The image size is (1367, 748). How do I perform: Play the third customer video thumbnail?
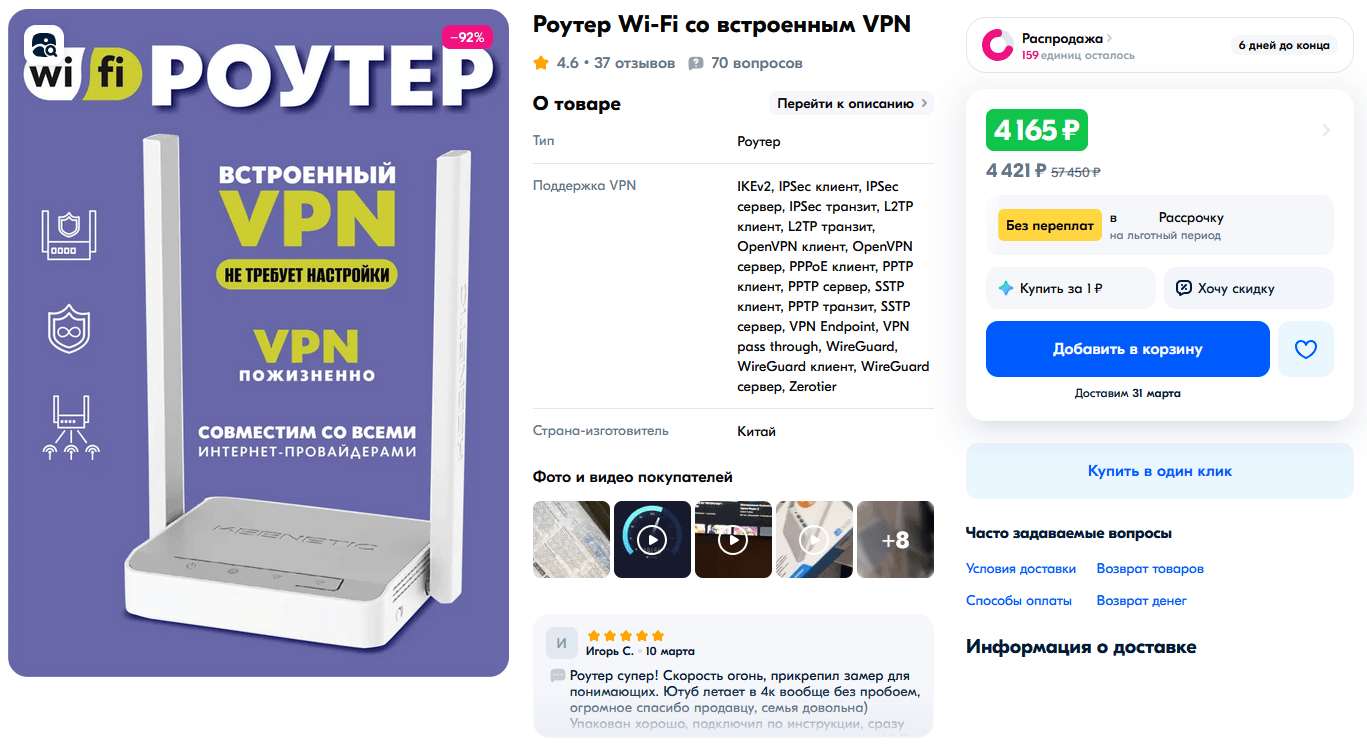click(733, 540)
